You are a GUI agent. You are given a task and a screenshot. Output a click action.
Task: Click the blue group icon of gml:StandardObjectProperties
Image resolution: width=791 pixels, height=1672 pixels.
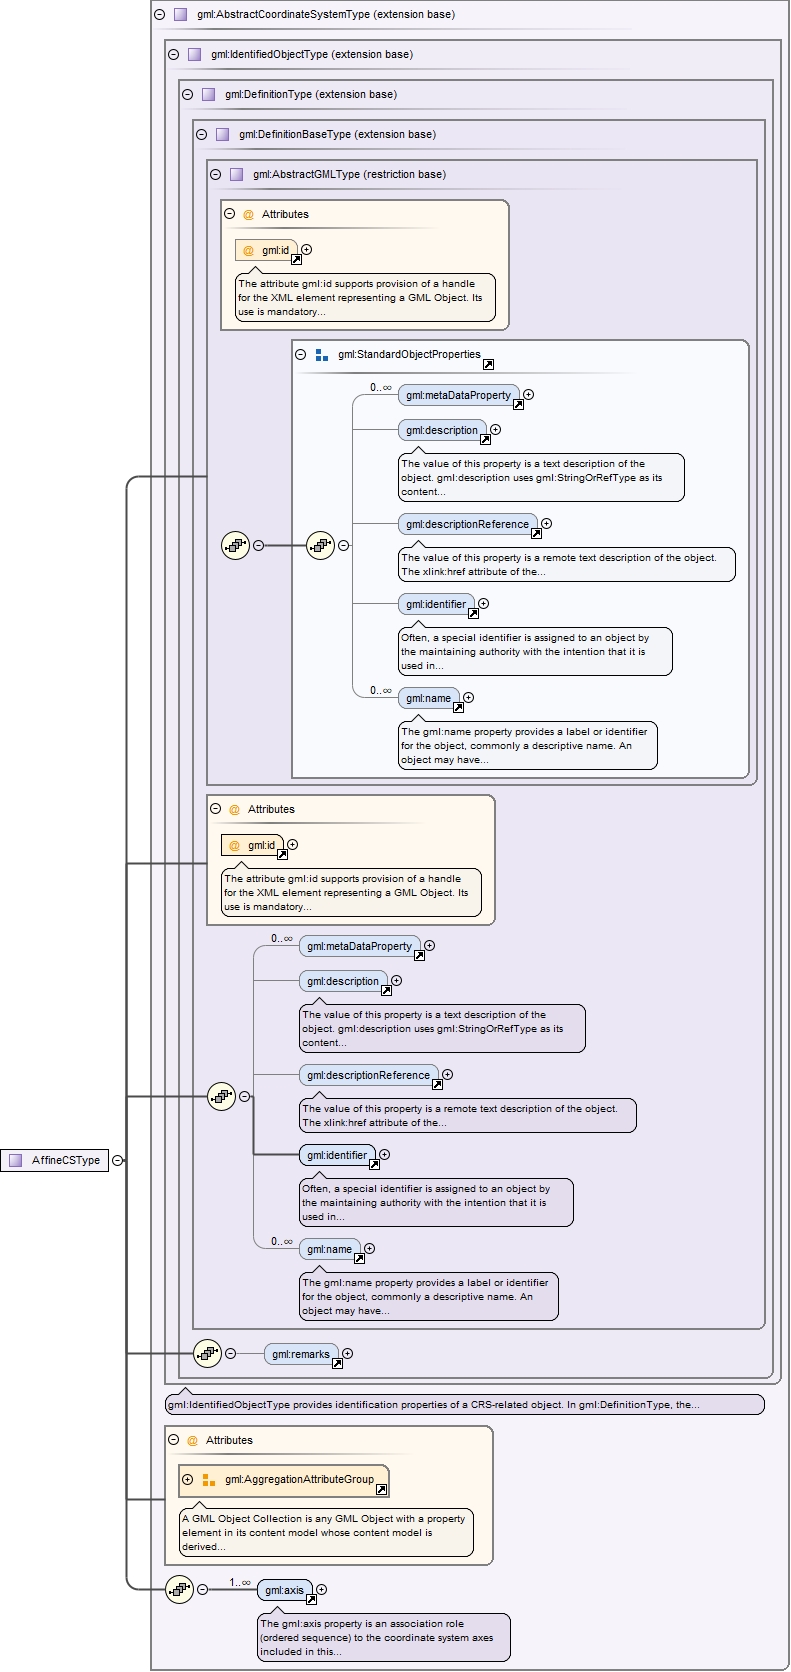(321, 355)
